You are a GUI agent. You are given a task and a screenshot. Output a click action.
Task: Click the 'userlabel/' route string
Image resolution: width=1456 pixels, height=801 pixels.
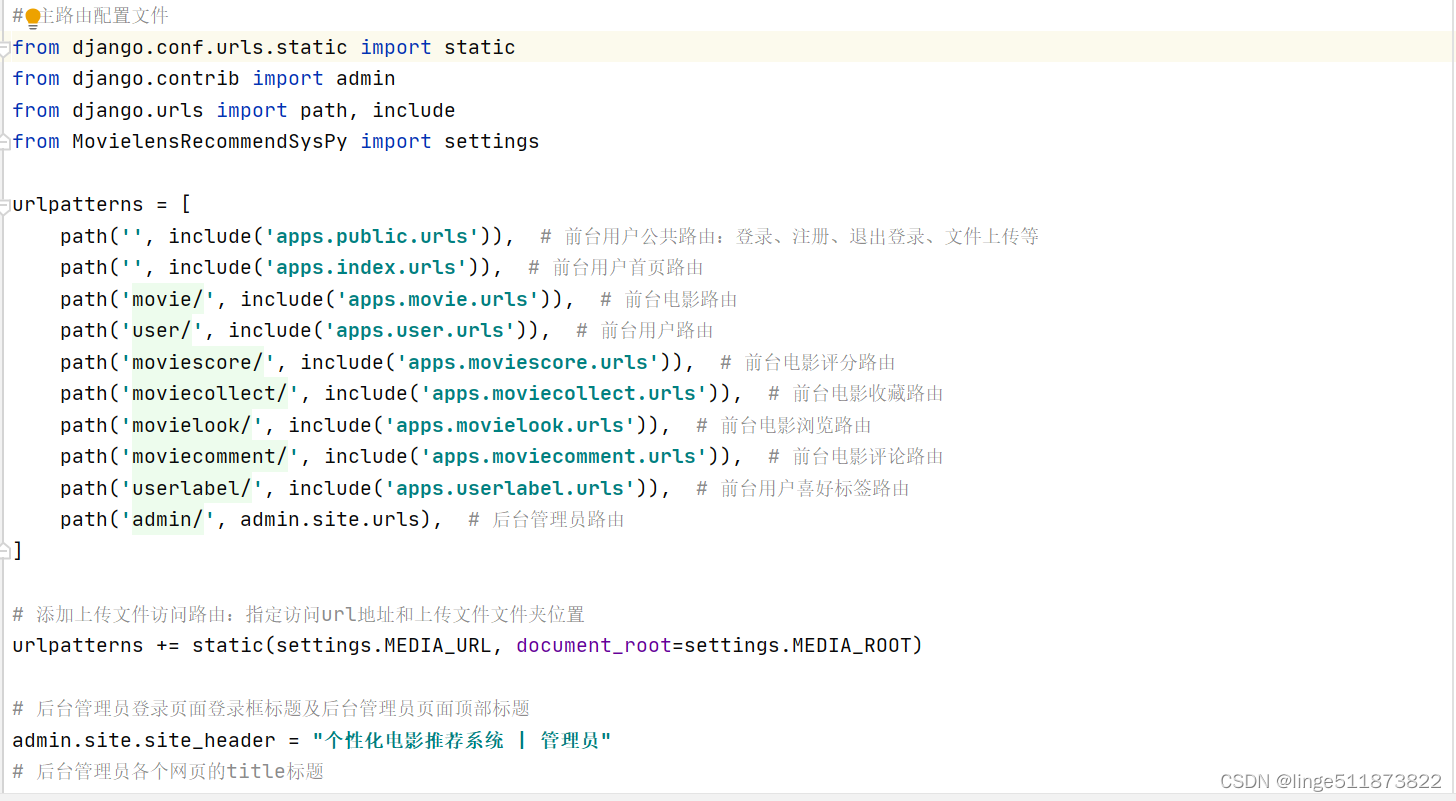[192, 488]
